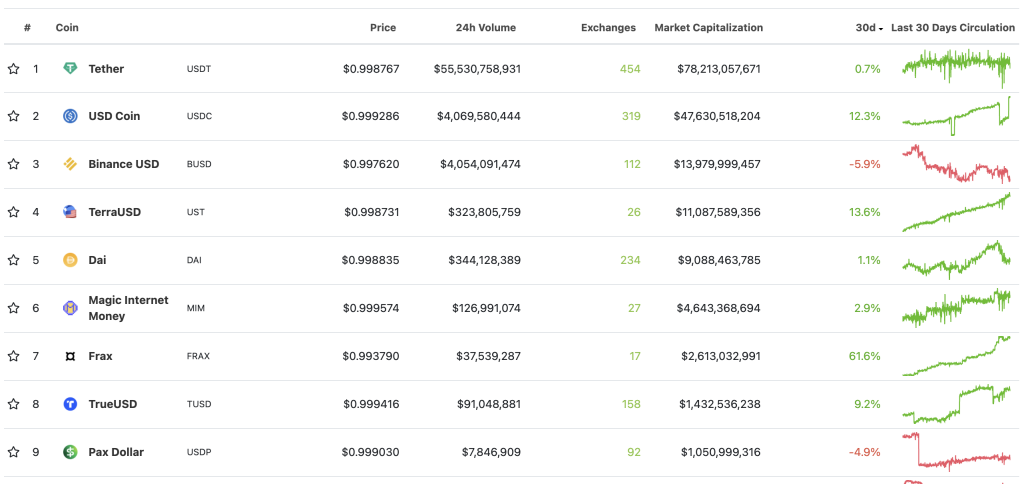This screenshot has height=484, width=1024.
Task: Click the Binance USD logo icon
Action: click(70, 164)
